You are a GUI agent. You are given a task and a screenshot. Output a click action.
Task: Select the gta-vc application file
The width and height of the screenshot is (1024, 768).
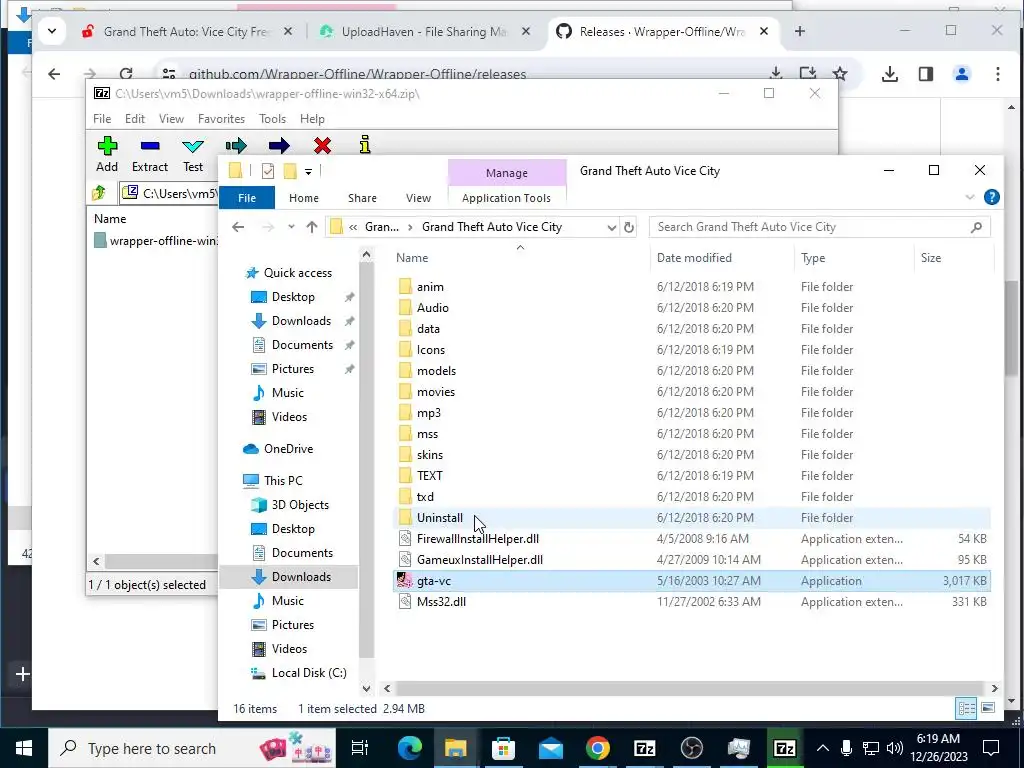tap(692, 581)
